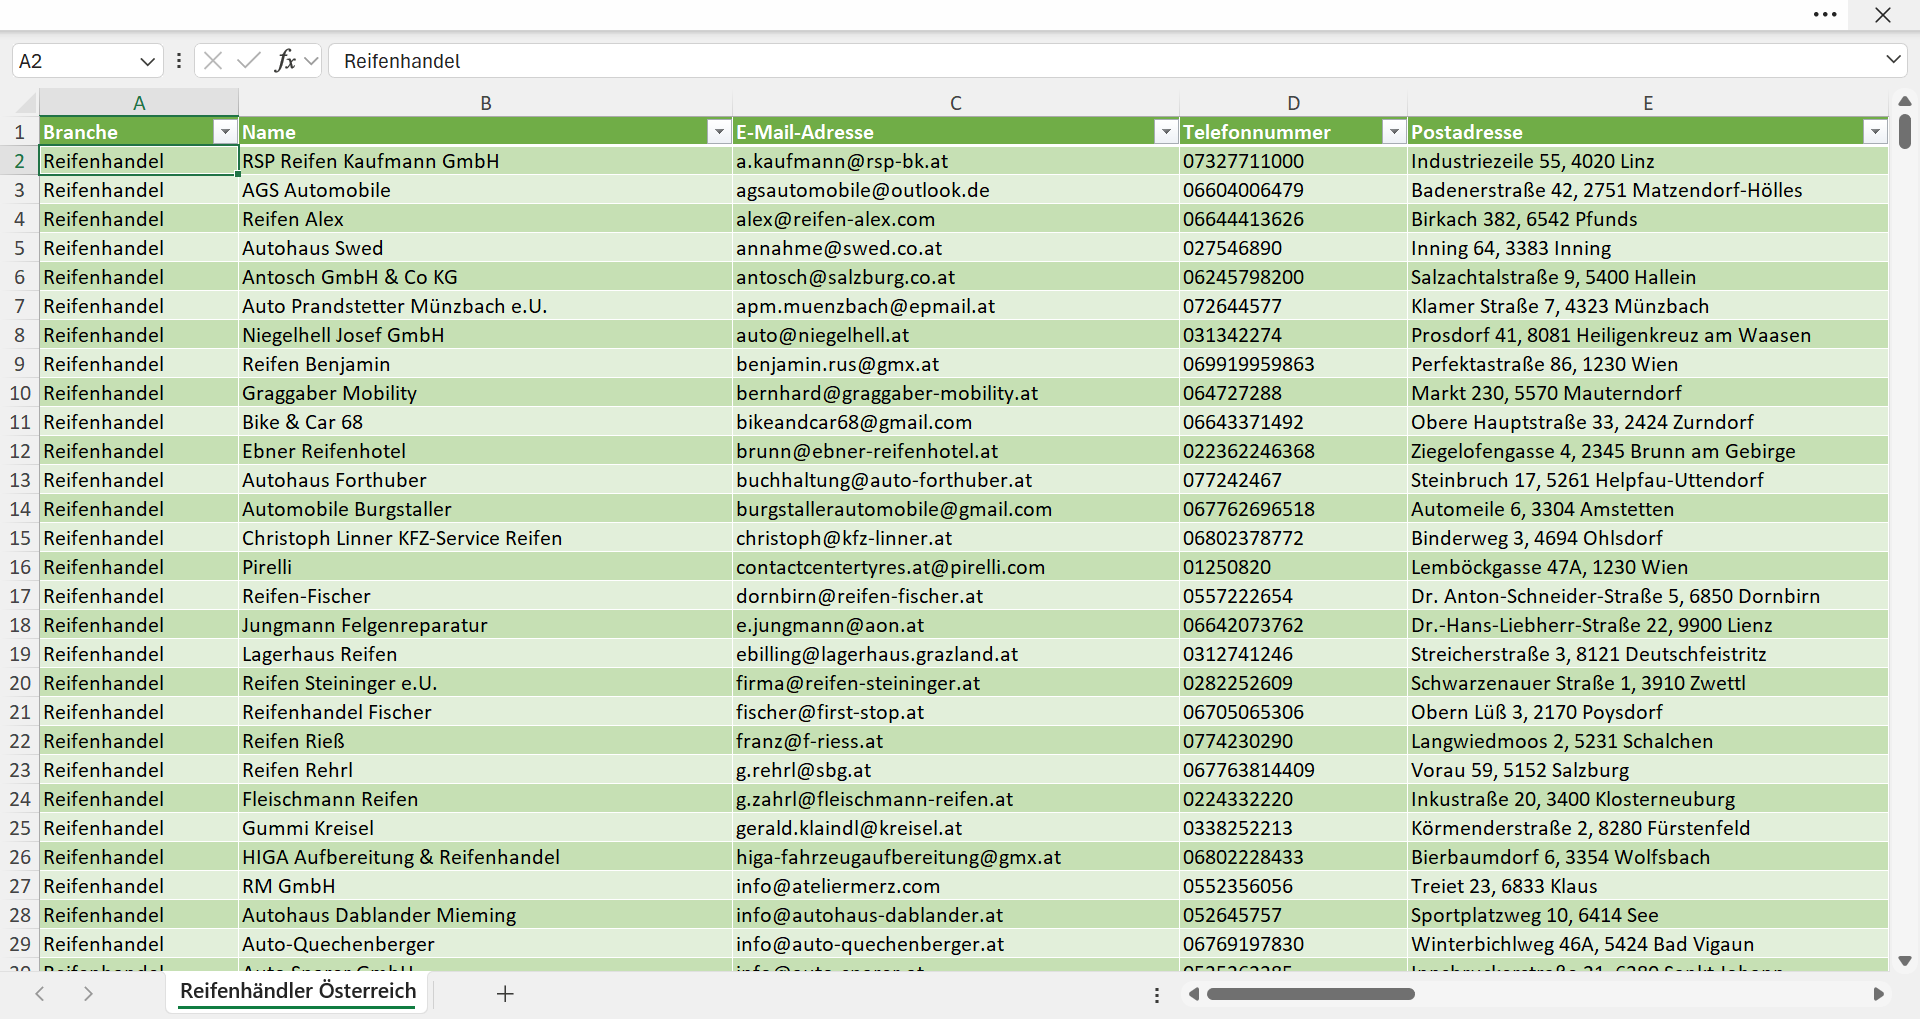Click the vertical scrollbar thumb
1920x1019 pixels.
coord(1904,131)
